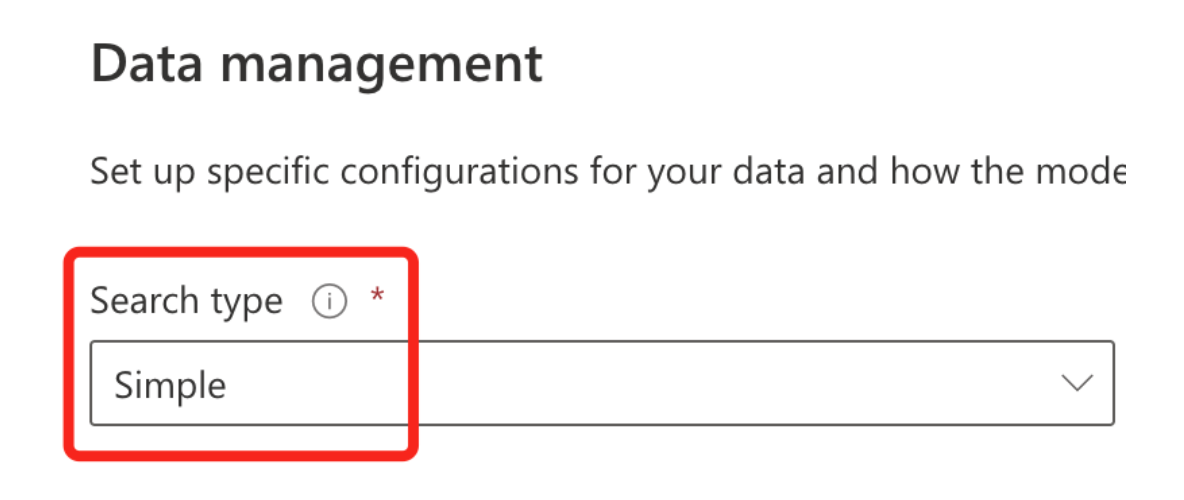Open the Search type dropdown chevron

tap(1076, 384)
